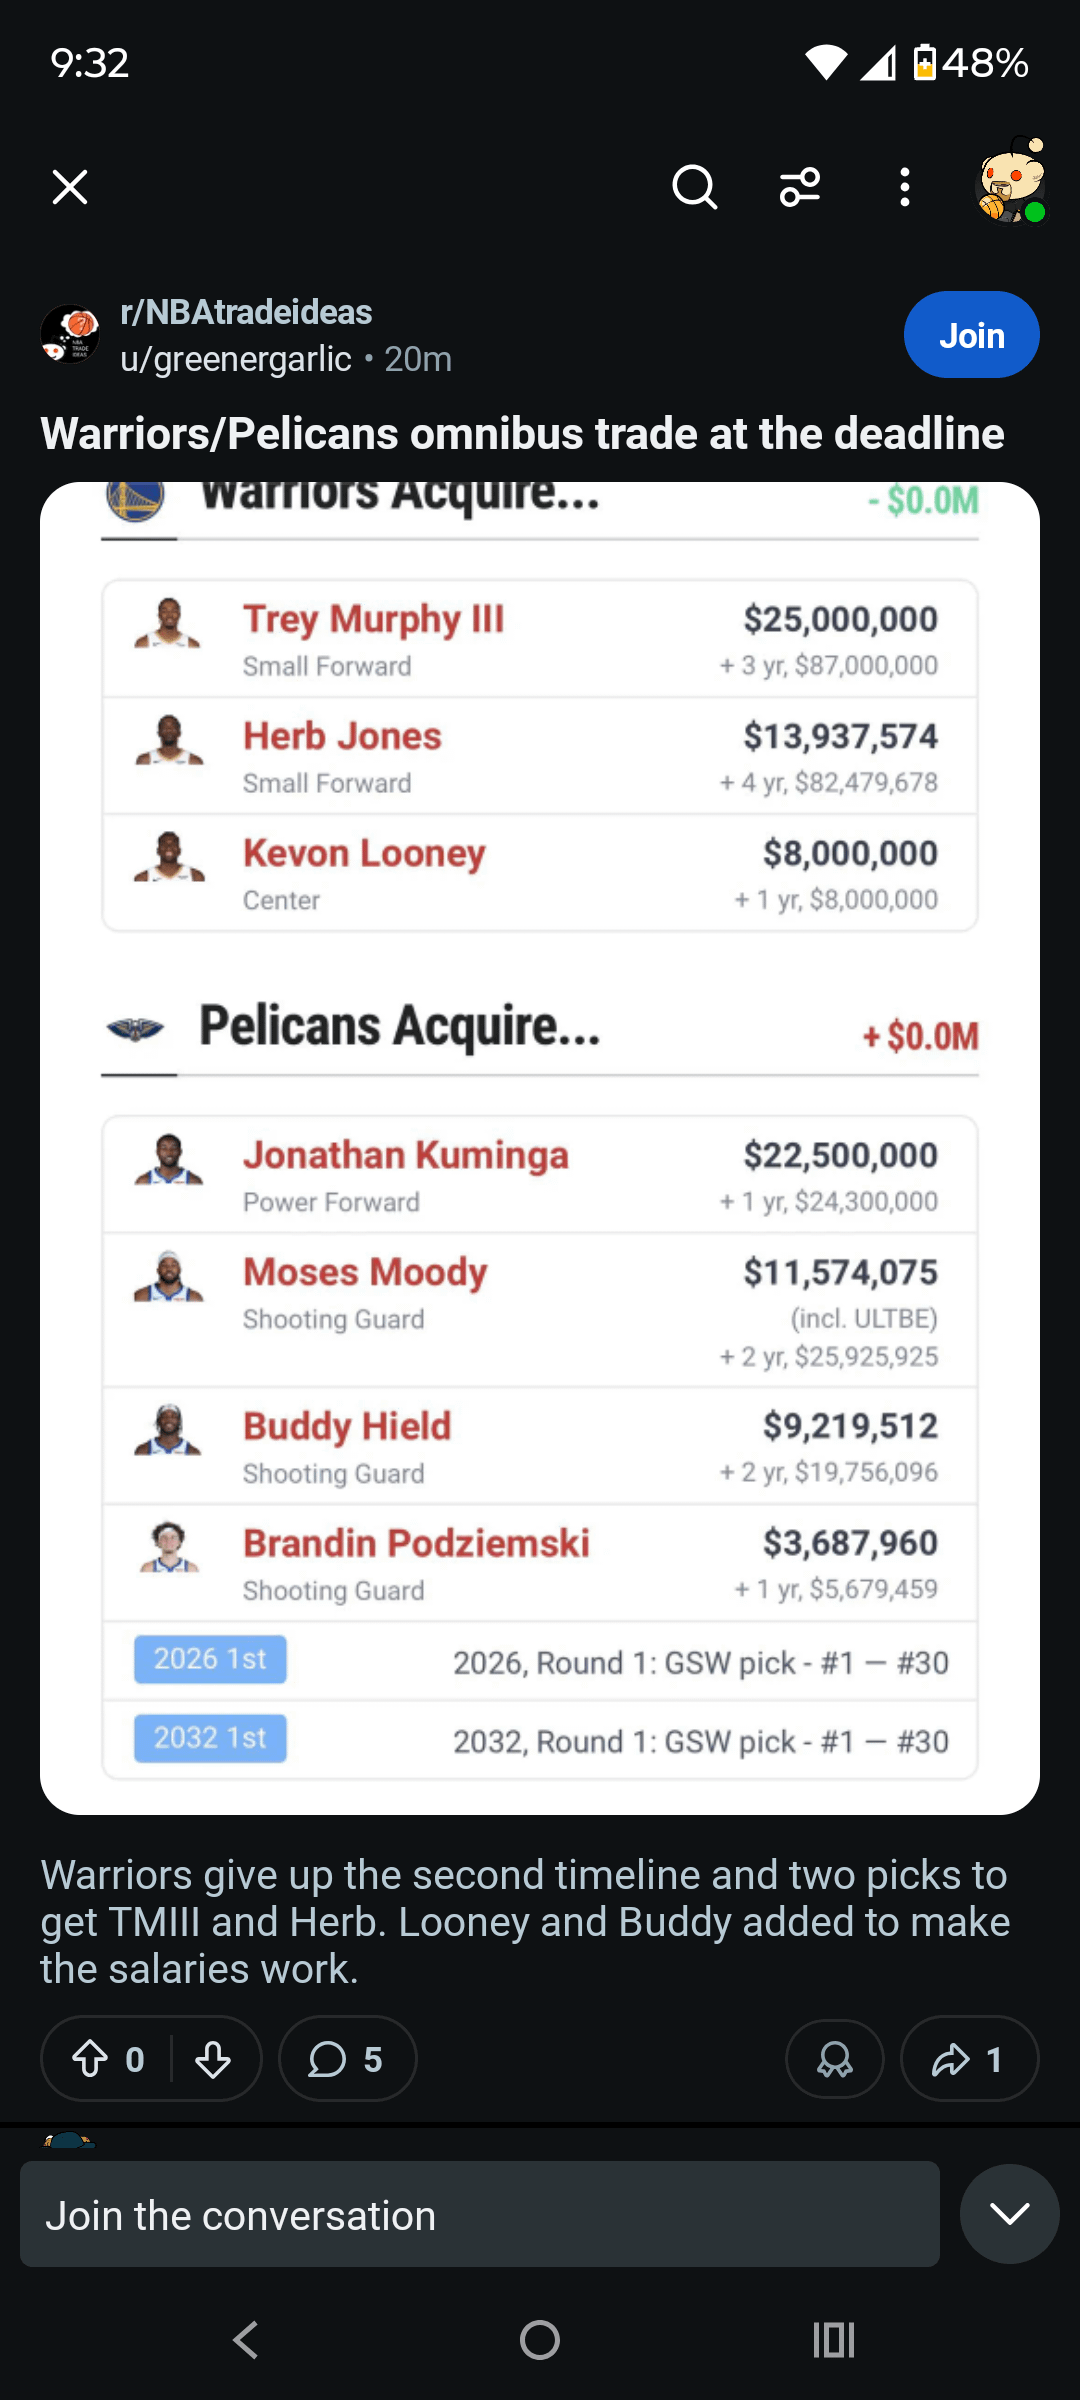The image size is (1080, 2400).
Task: Close the post view
Action: 70,187
